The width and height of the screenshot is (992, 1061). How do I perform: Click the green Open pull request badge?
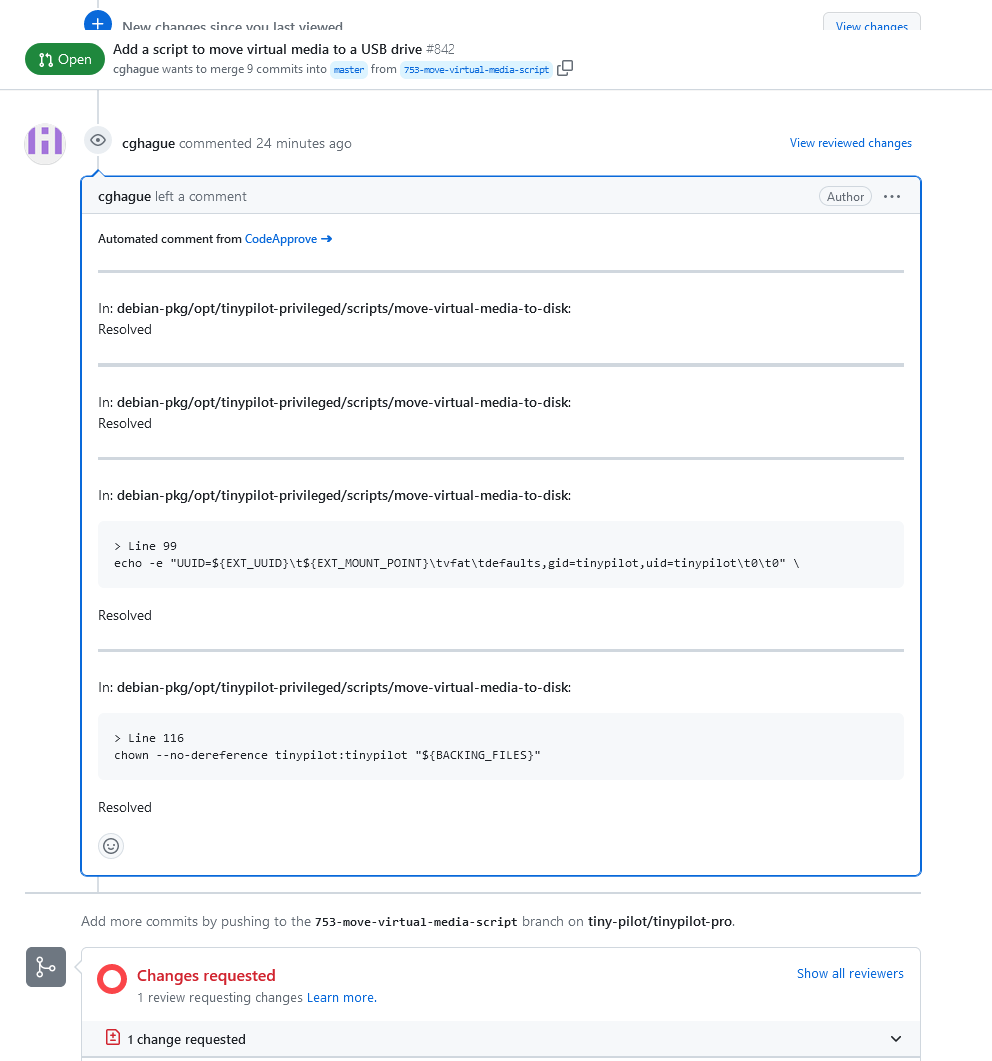(64, 59)
